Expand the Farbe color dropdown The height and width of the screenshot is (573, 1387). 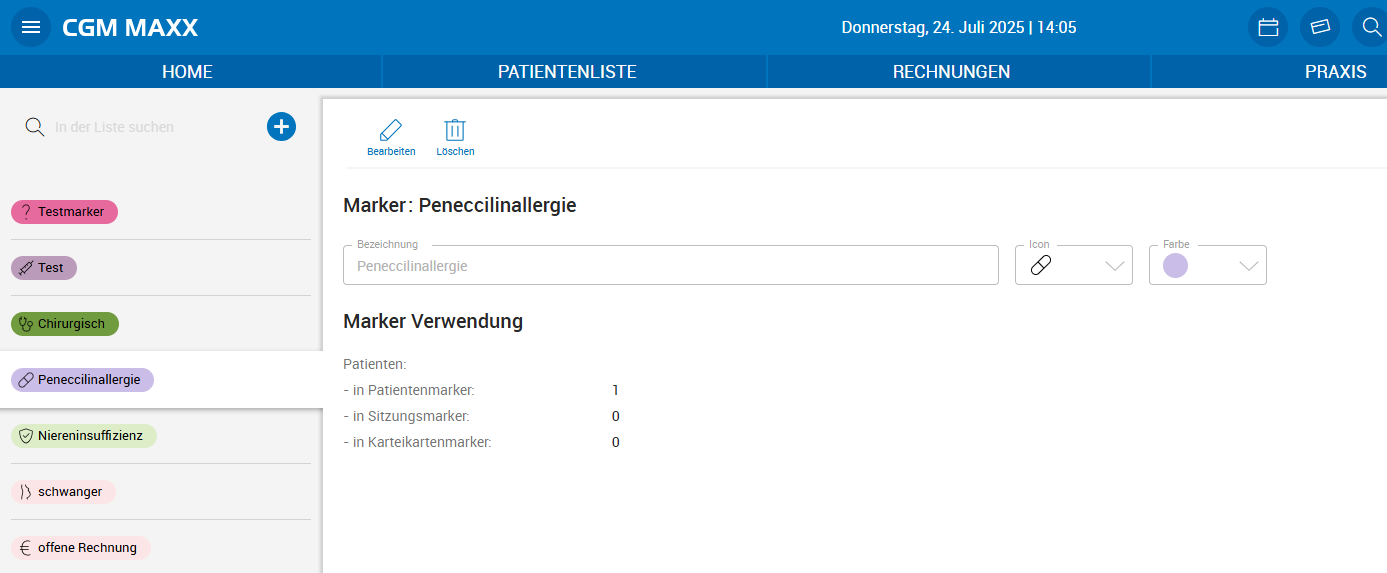pyautogui.click(x=1248, y=266)
